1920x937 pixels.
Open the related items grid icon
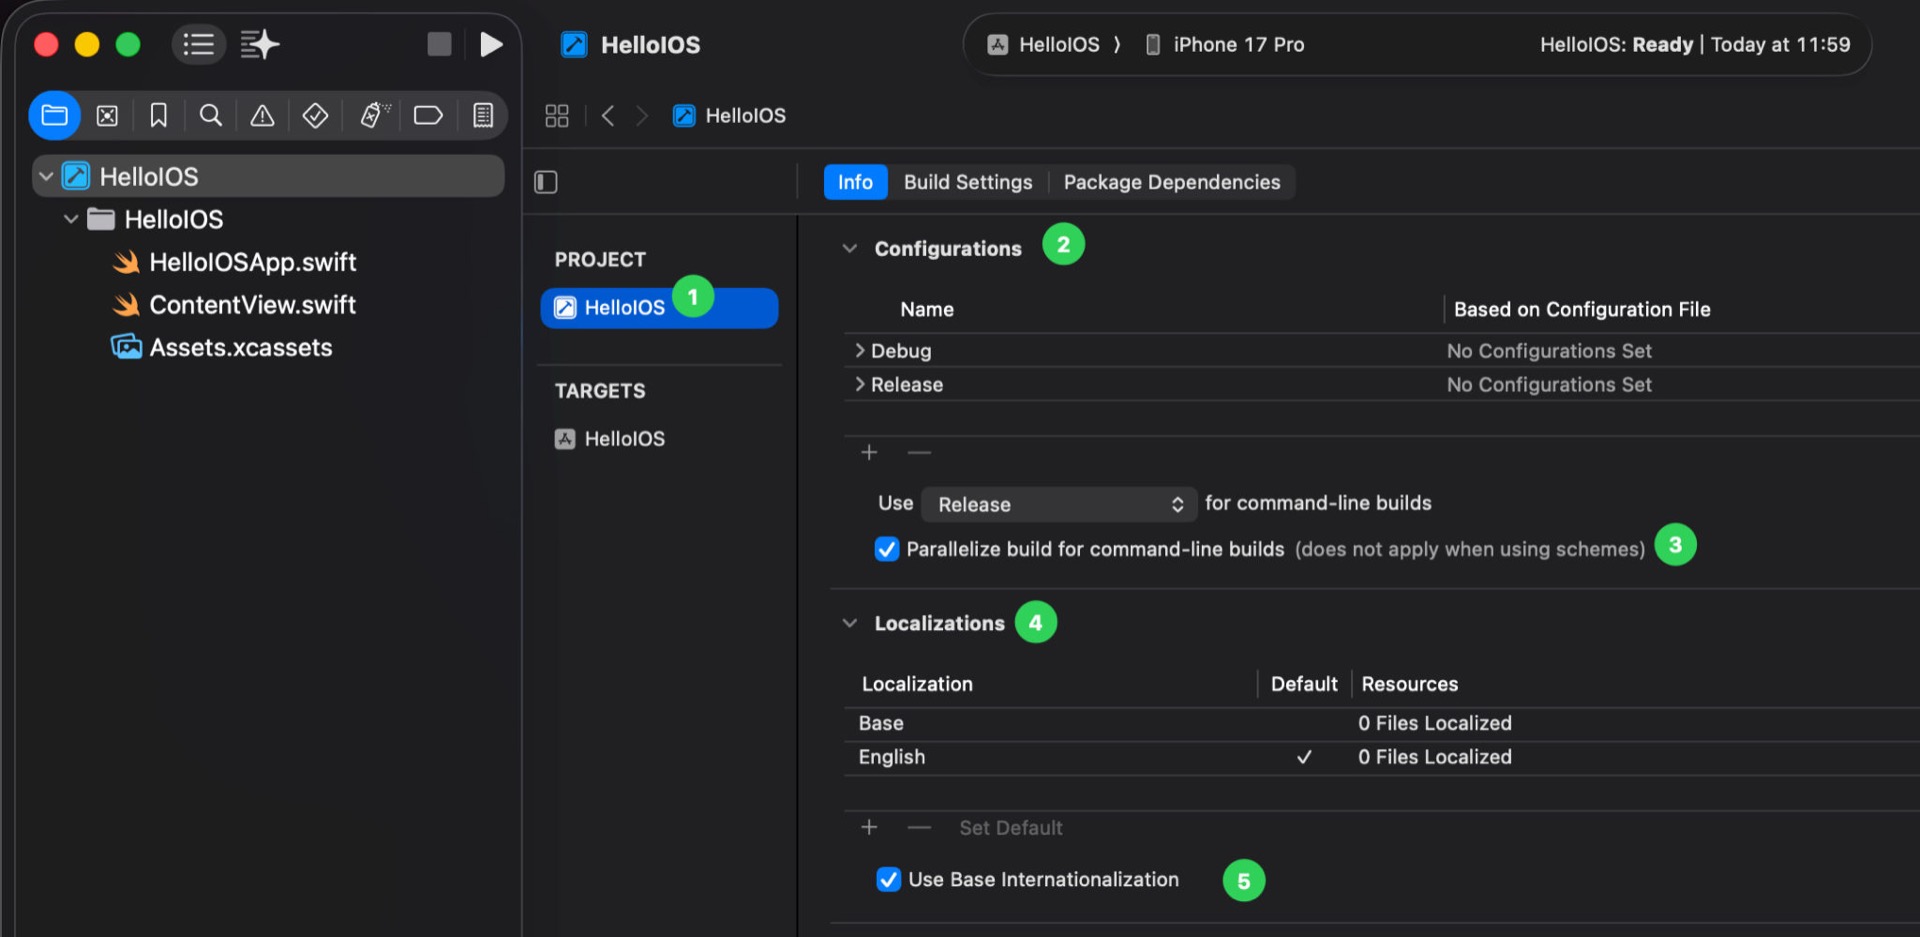(x=557, y=116)
